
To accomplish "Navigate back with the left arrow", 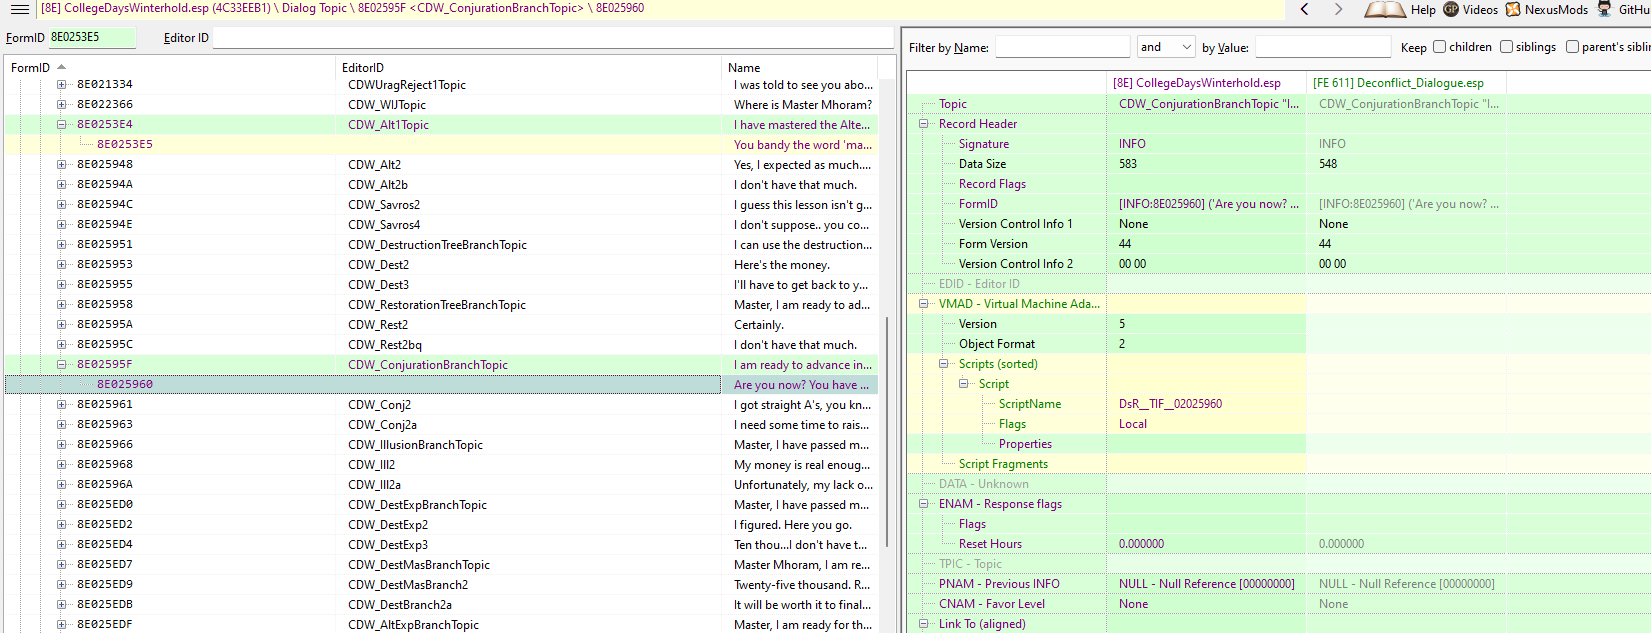I will (x=1304, y=9).
